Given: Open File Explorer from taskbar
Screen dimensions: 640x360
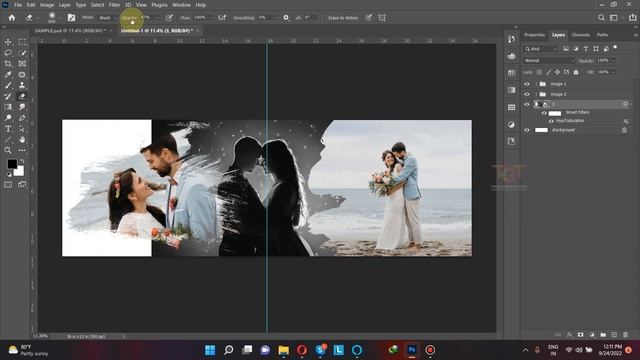Looking at the screenshot, I should click(x=284, y=350).
